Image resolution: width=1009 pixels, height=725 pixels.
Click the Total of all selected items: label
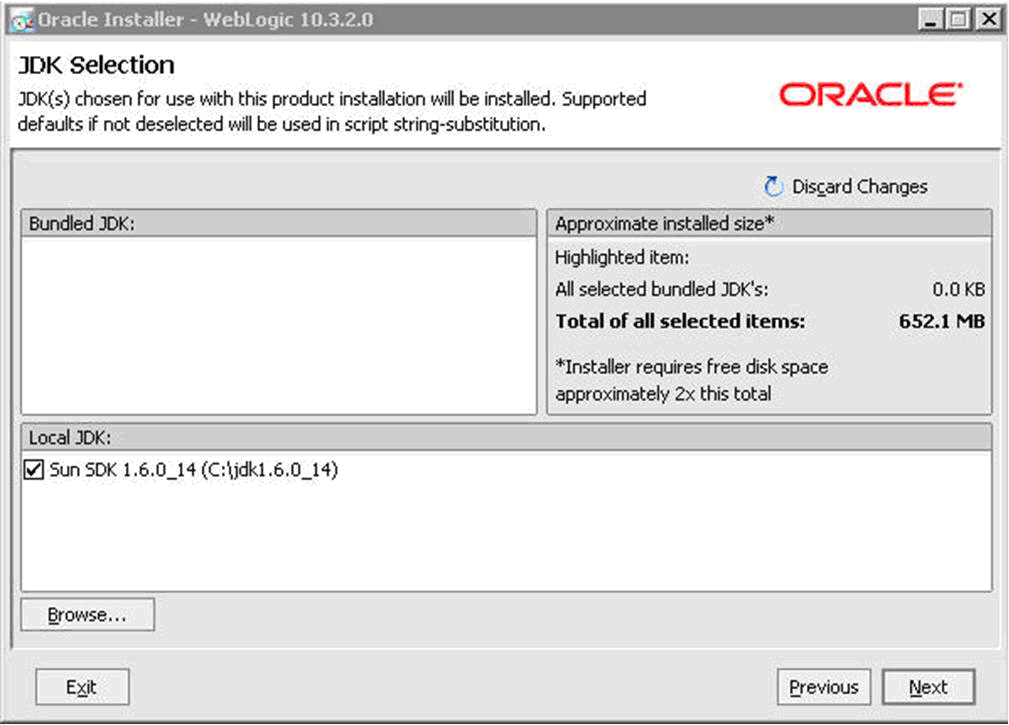(680, 321)
